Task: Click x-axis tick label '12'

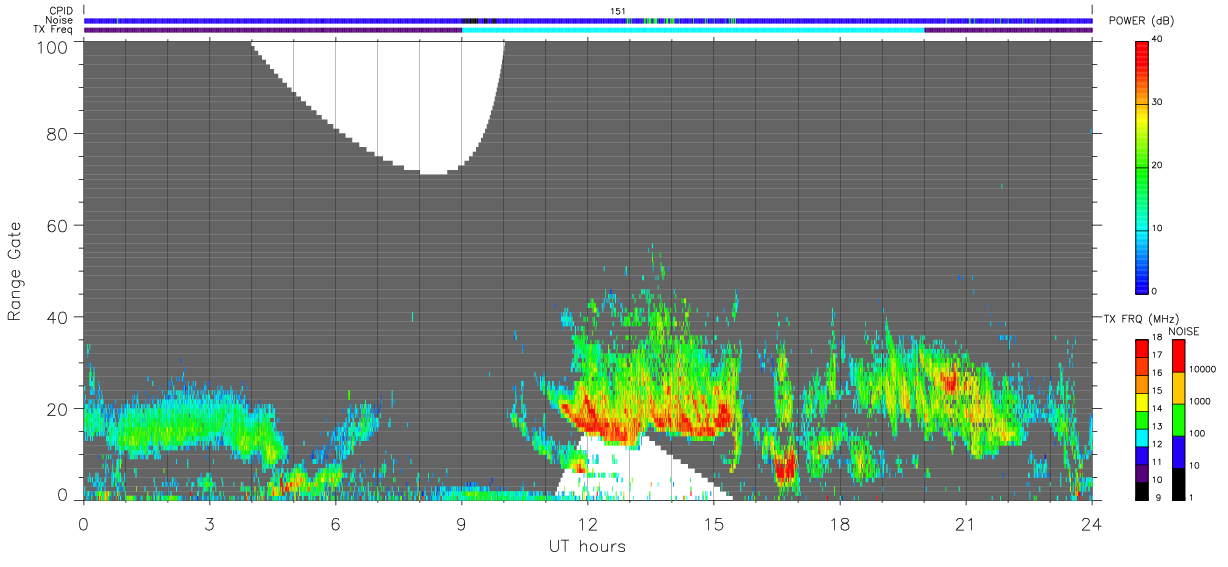Action: [587, 523]
